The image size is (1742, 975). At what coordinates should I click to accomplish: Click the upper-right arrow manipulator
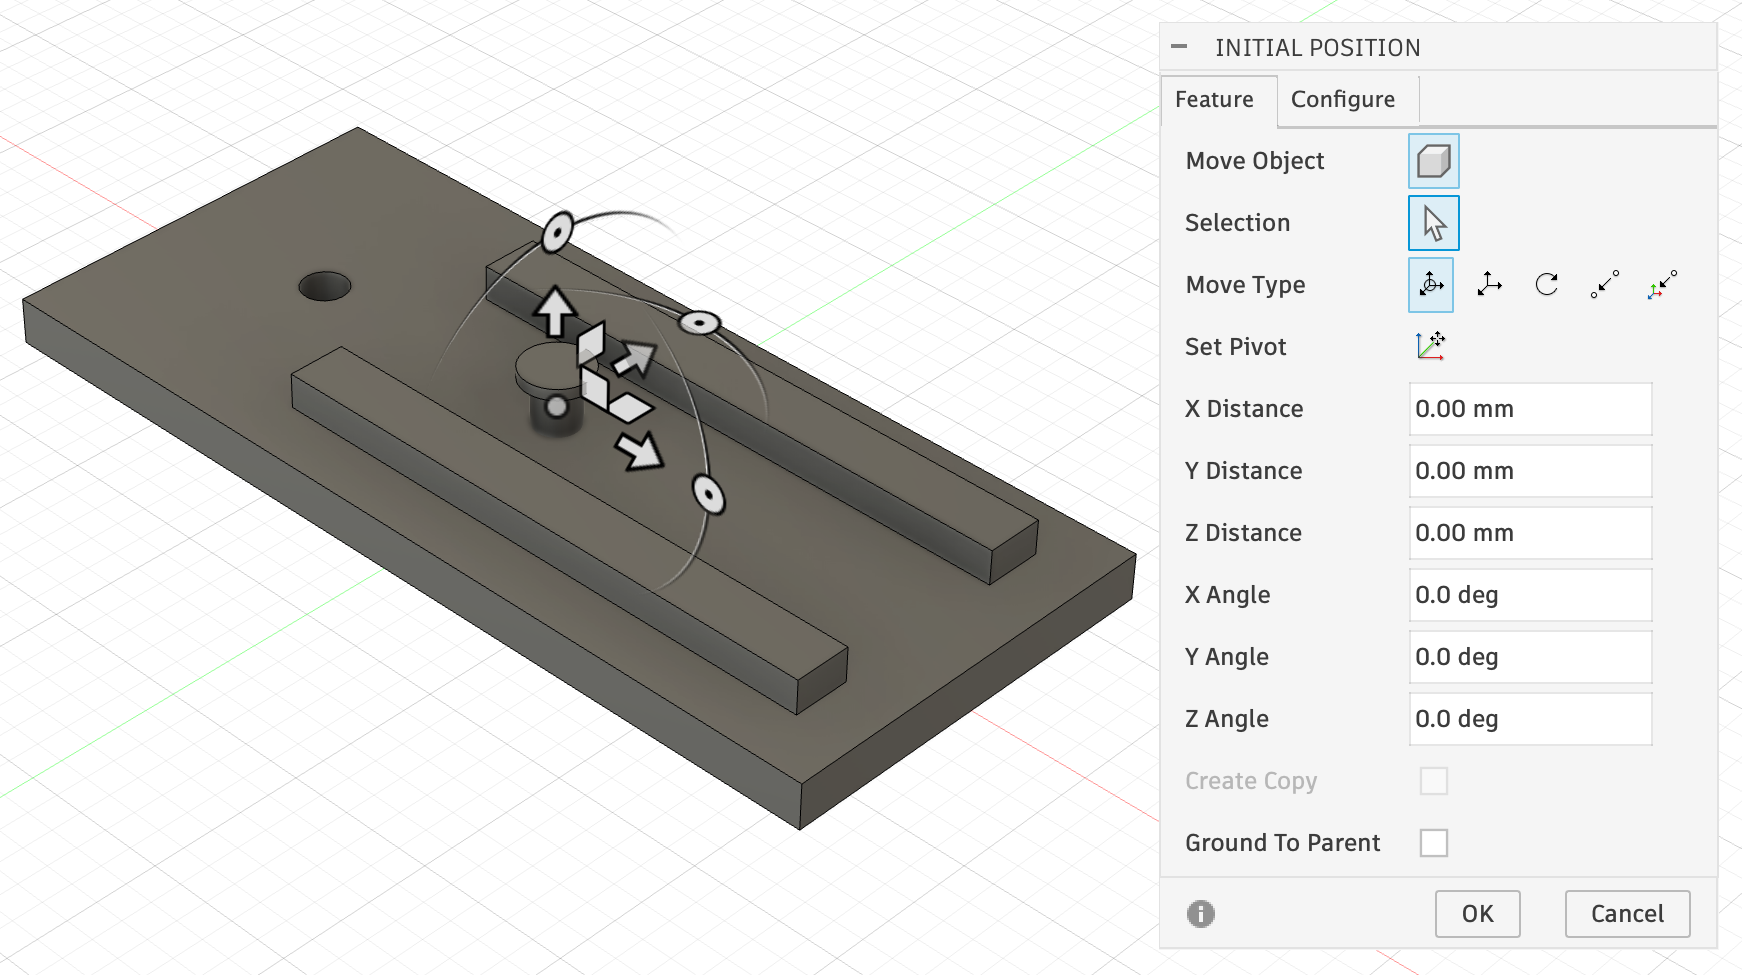(x=635, y=357)
